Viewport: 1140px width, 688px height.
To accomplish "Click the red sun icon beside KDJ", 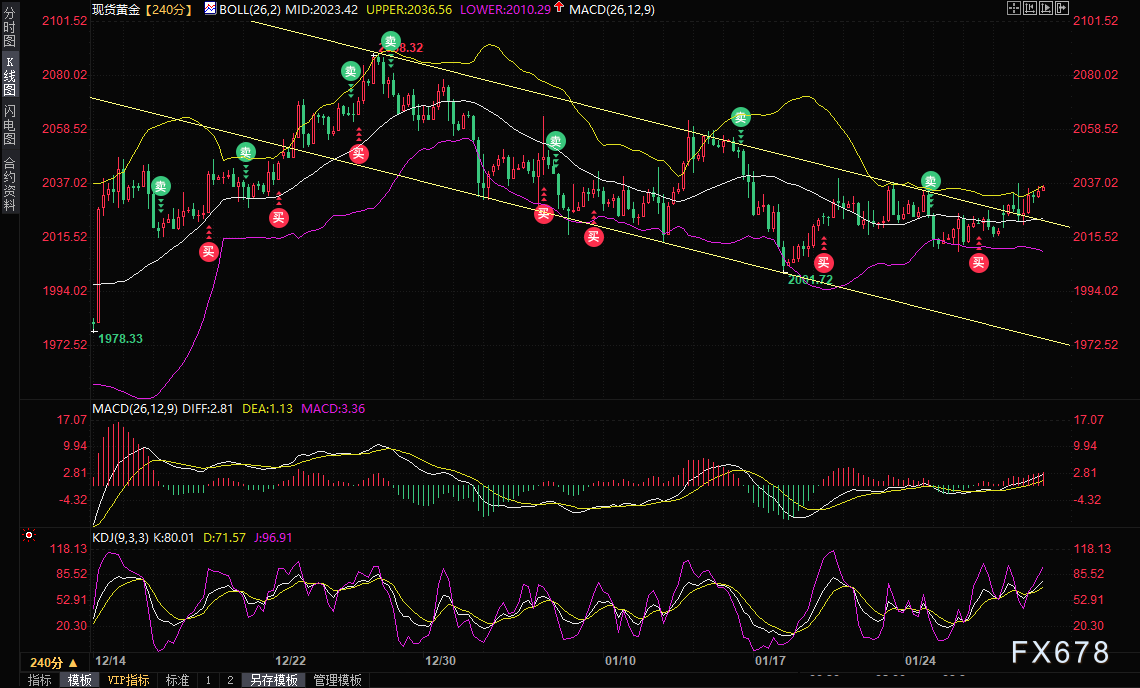I will (29, 535).
